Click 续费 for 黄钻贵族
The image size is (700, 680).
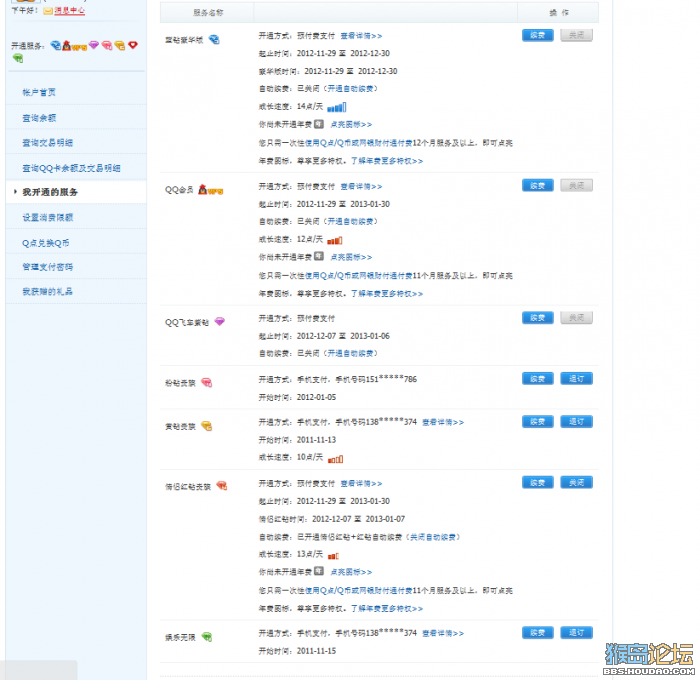pos(538,421)
